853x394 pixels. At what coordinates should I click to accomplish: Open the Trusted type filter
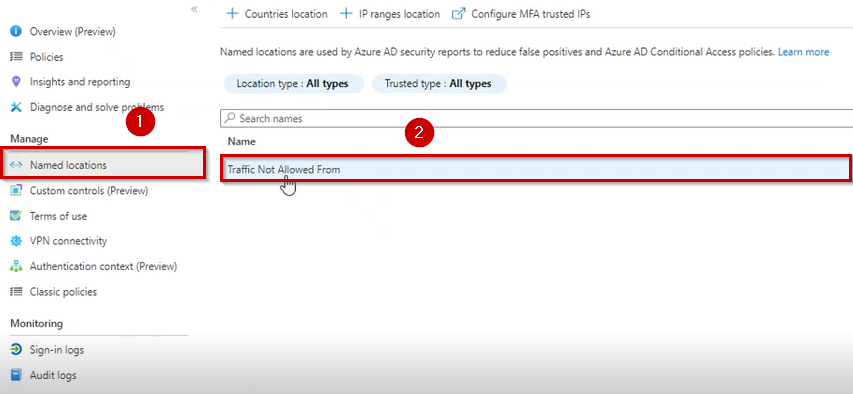tap(438, 84)
